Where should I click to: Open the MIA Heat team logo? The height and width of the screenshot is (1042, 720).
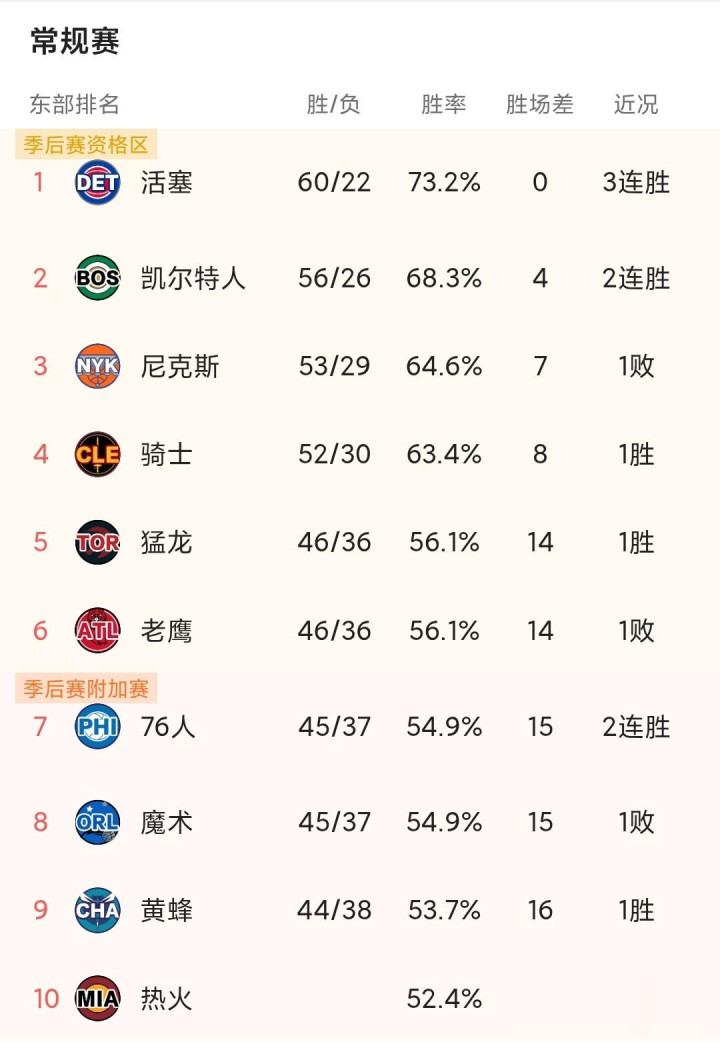click(97, 998)
